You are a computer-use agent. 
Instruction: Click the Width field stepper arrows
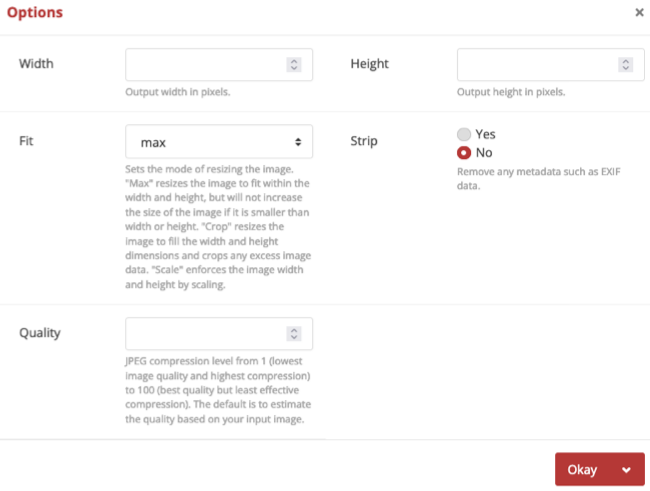294,64
